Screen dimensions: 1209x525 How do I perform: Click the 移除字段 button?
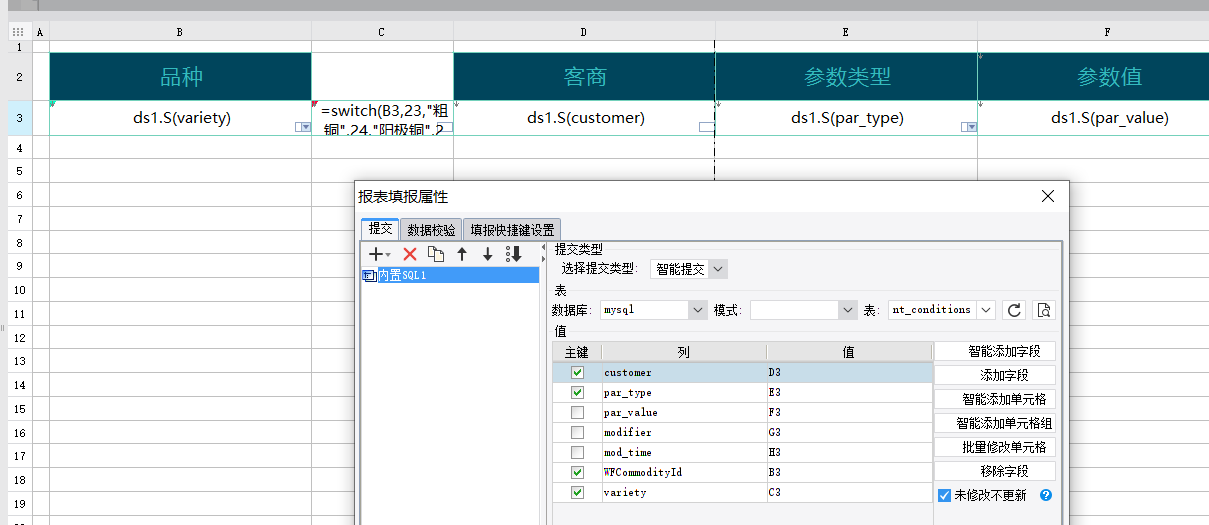coord(994,471)
